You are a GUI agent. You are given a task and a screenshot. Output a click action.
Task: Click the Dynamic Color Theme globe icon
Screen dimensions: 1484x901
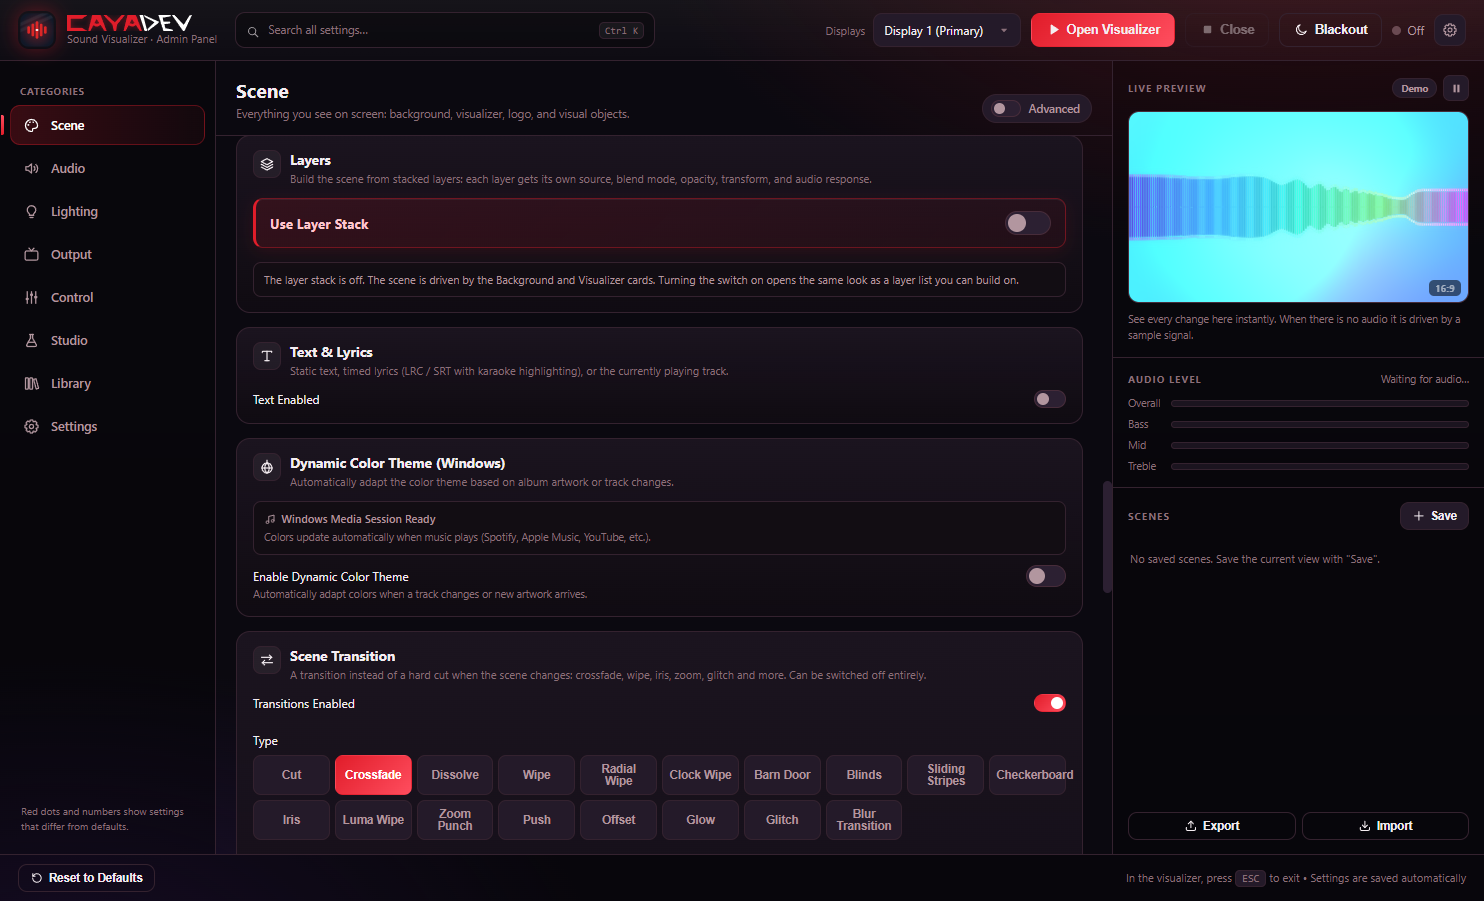(x=267, y=467)
